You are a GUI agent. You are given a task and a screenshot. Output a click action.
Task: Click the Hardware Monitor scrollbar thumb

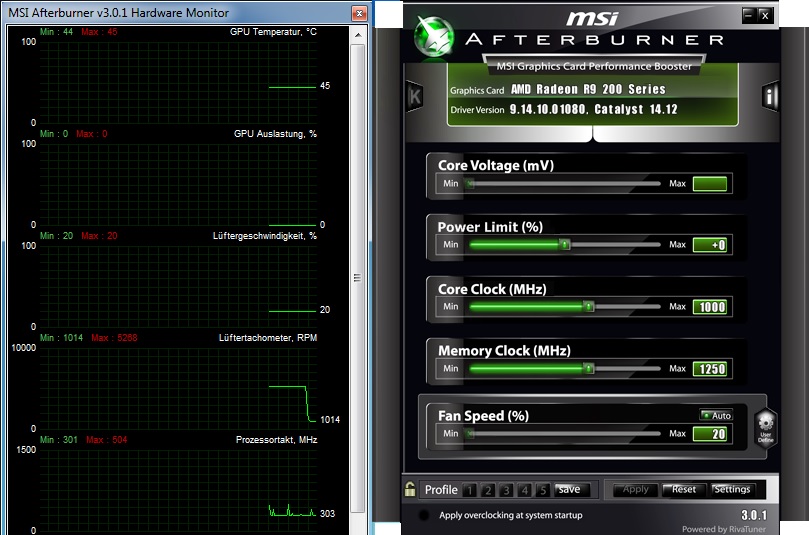358,278
